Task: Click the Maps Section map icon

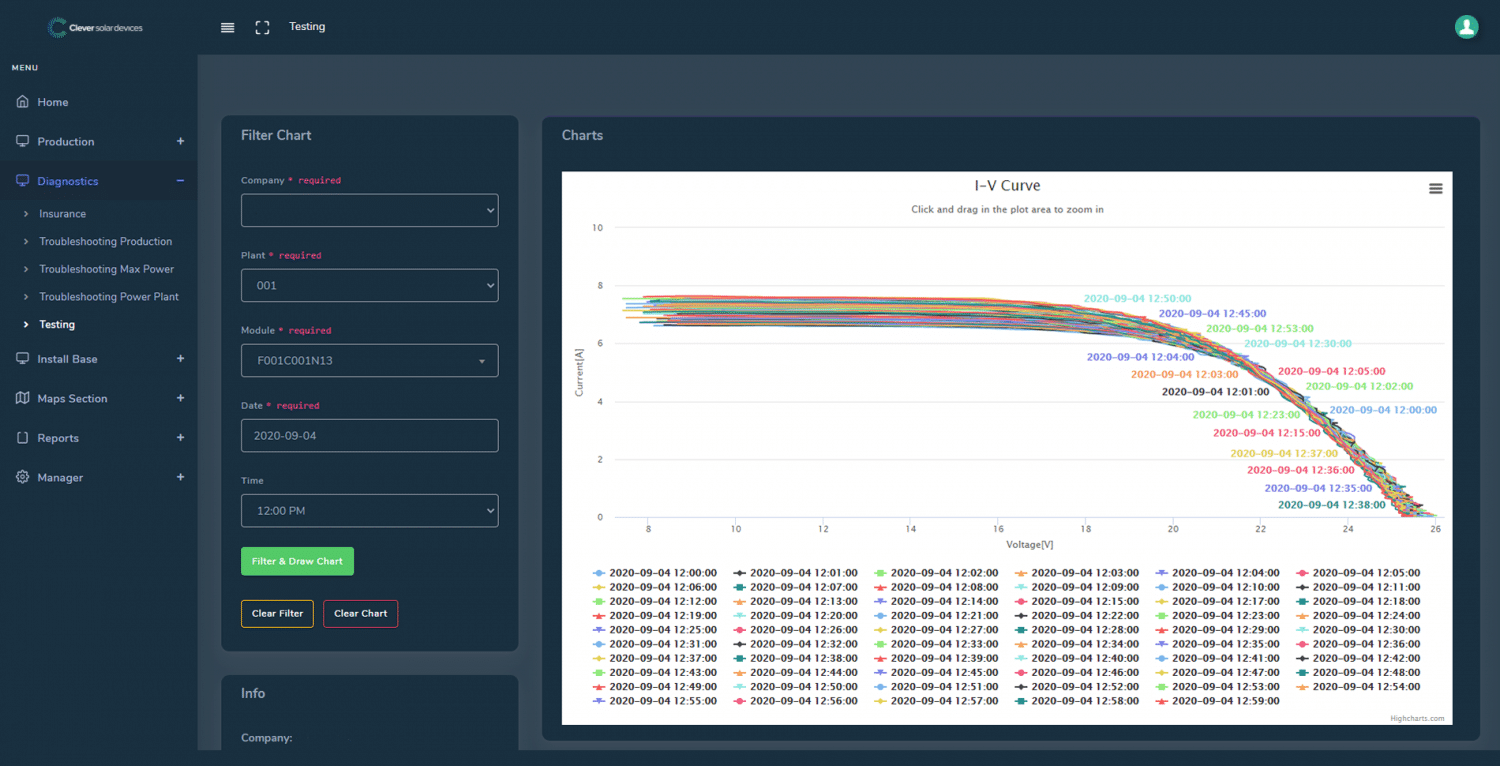Action: (x=23, y=398)
